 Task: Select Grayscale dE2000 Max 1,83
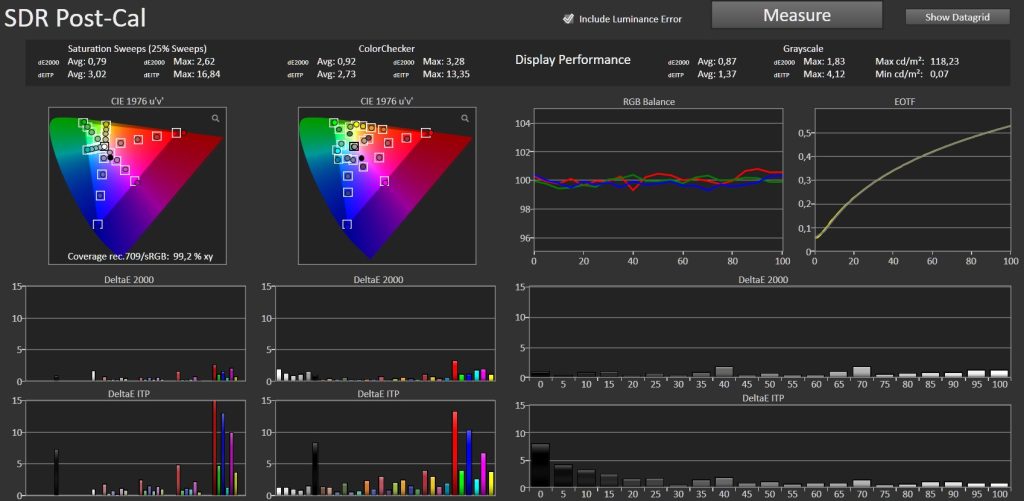point(824,61)
